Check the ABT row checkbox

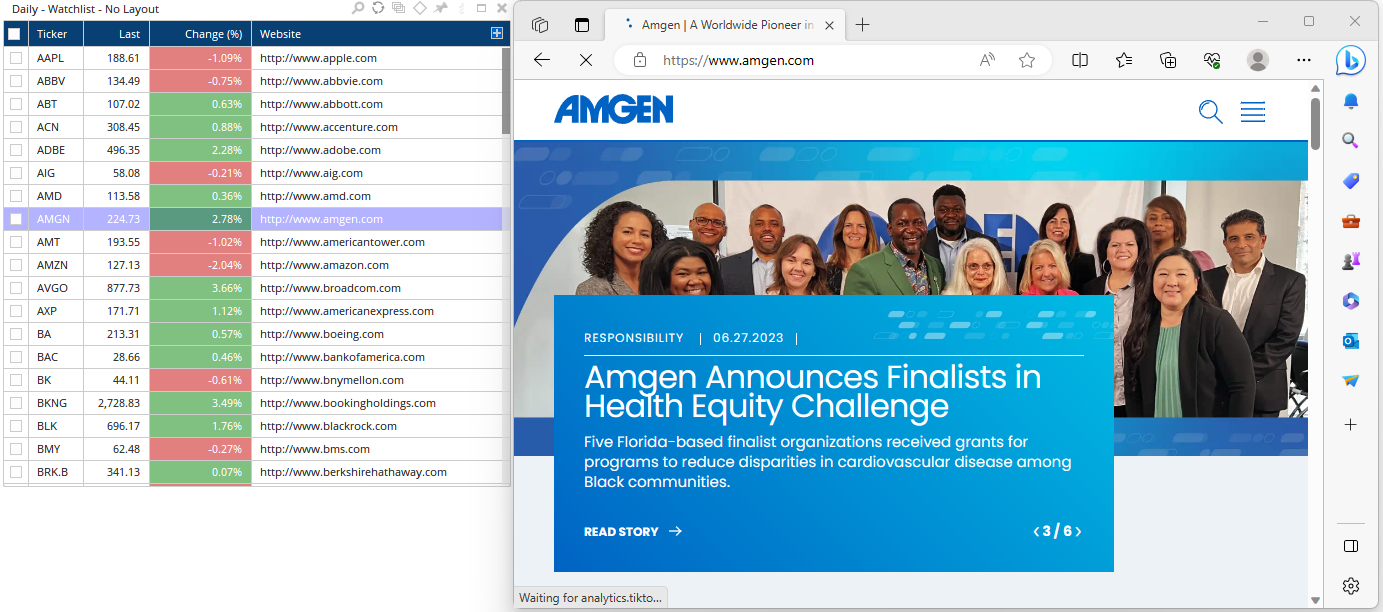coord(15,104)
